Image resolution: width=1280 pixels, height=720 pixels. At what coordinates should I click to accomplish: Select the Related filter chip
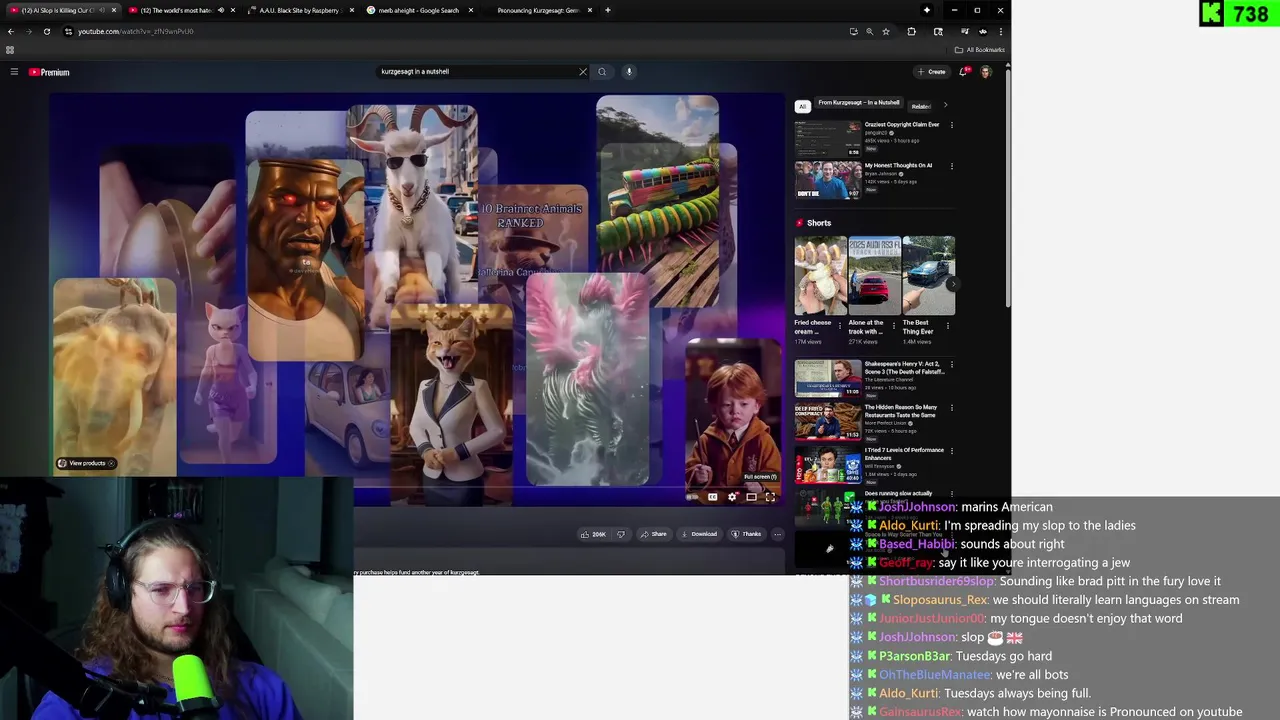coord(921,106)
